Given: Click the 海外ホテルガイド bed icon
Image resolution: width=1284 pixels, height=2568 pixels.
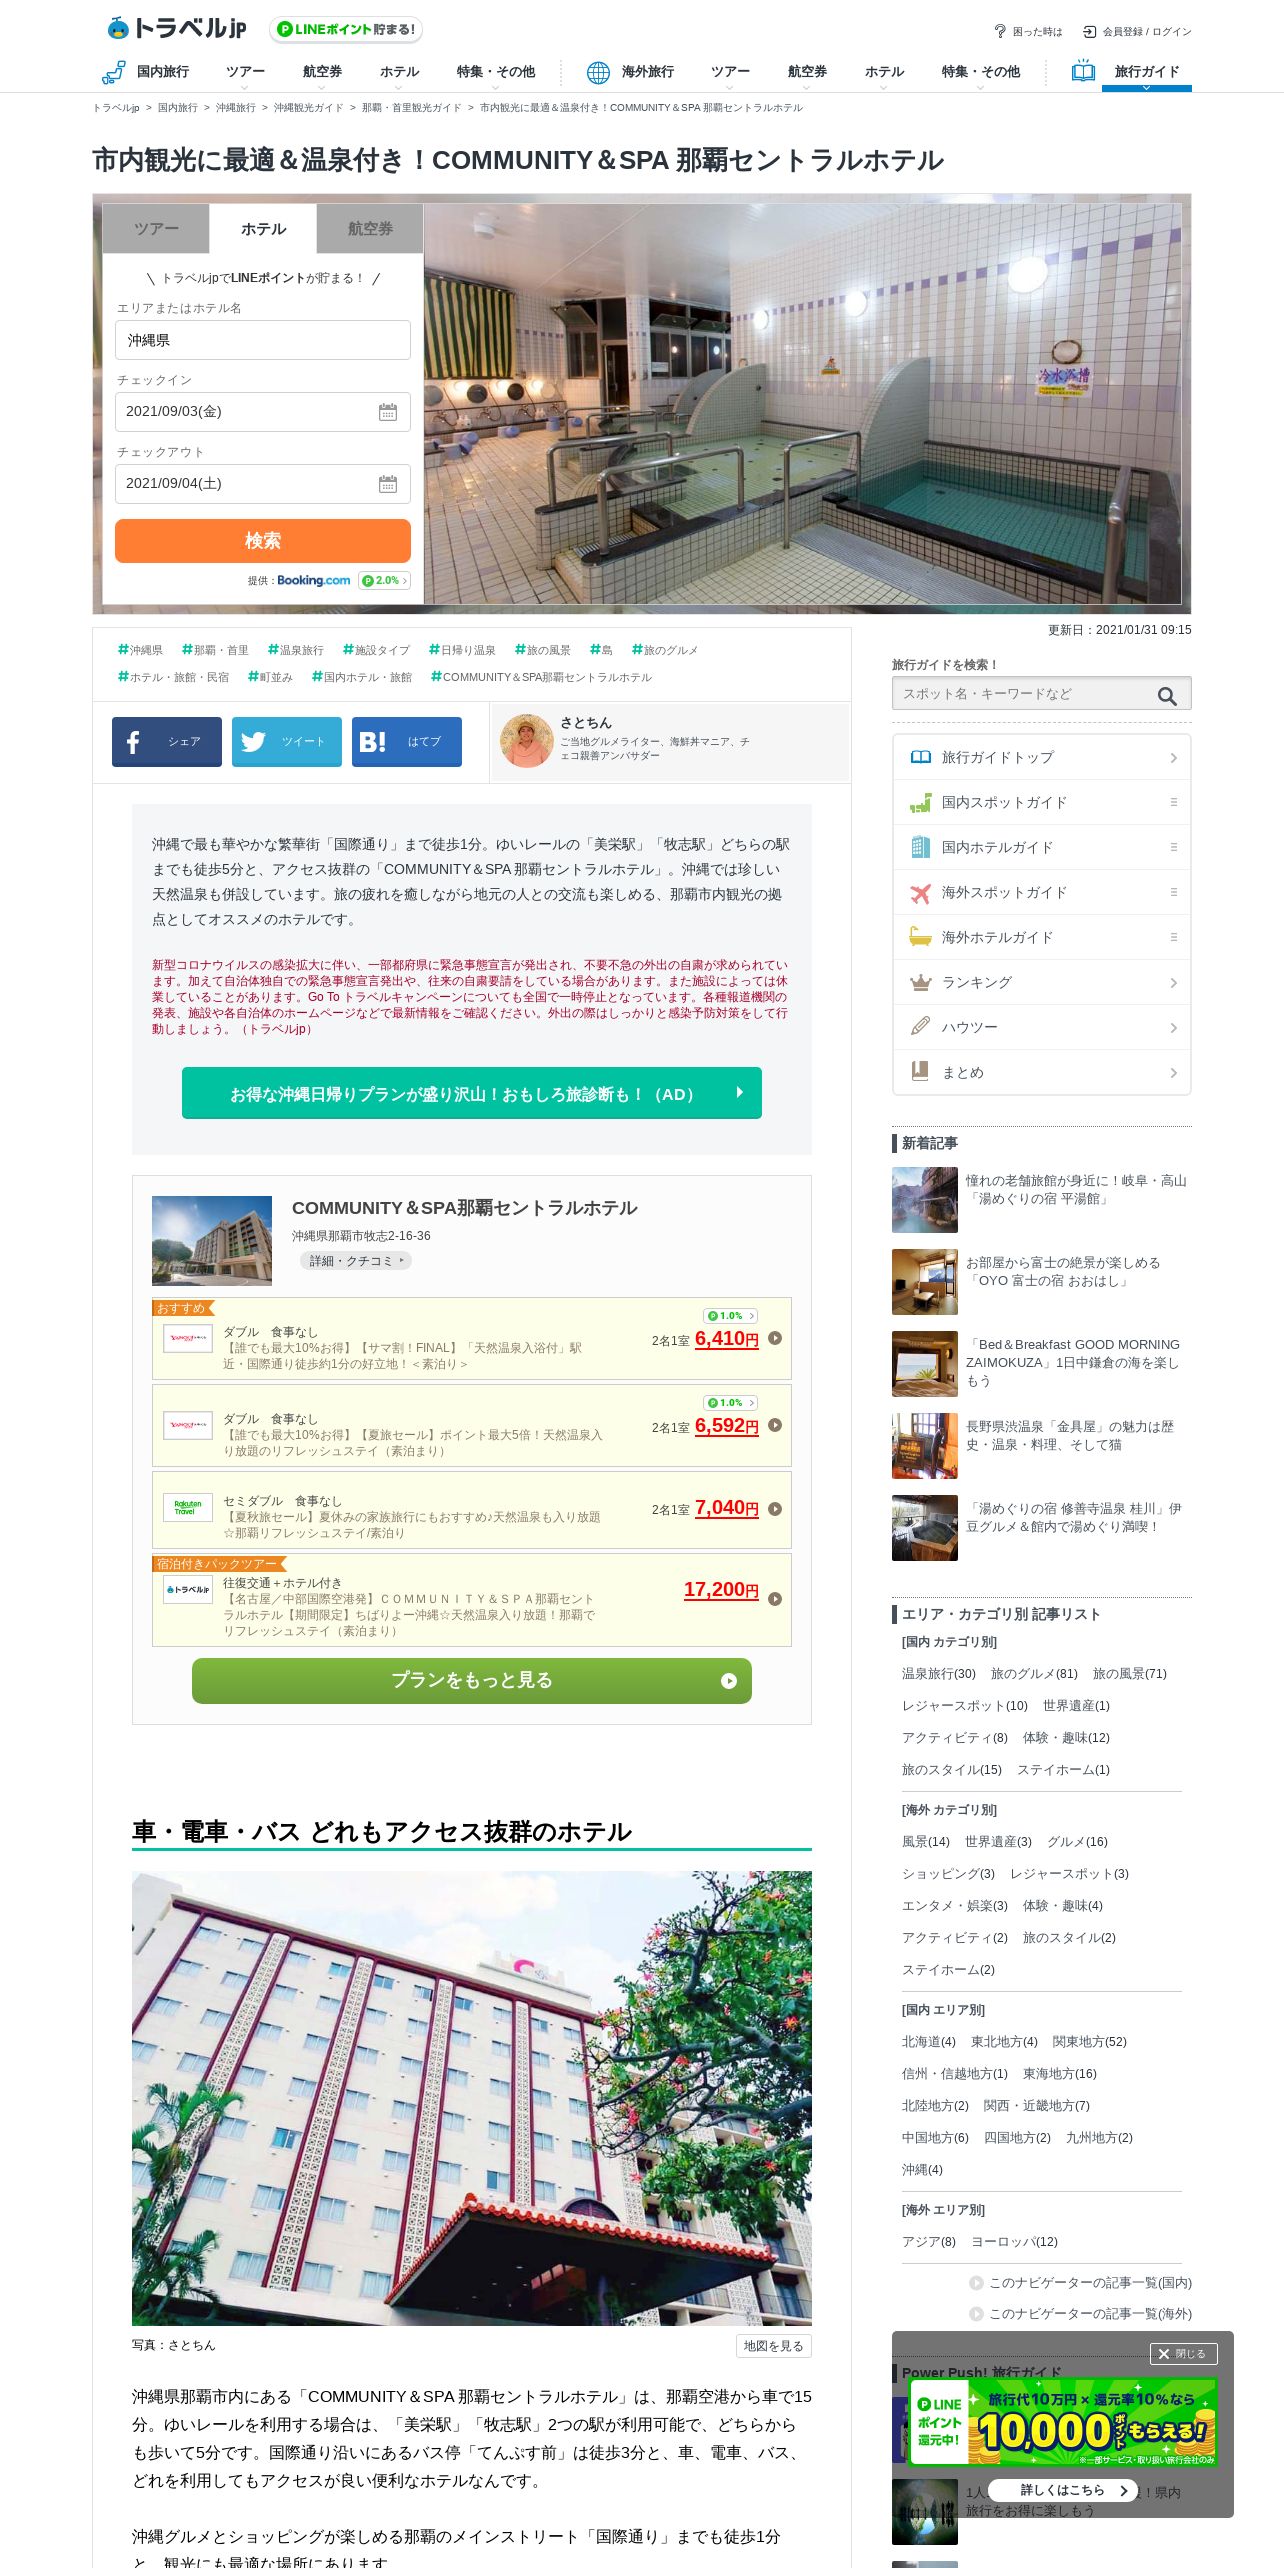Looking at the screenshot, I should click(921, 937).
